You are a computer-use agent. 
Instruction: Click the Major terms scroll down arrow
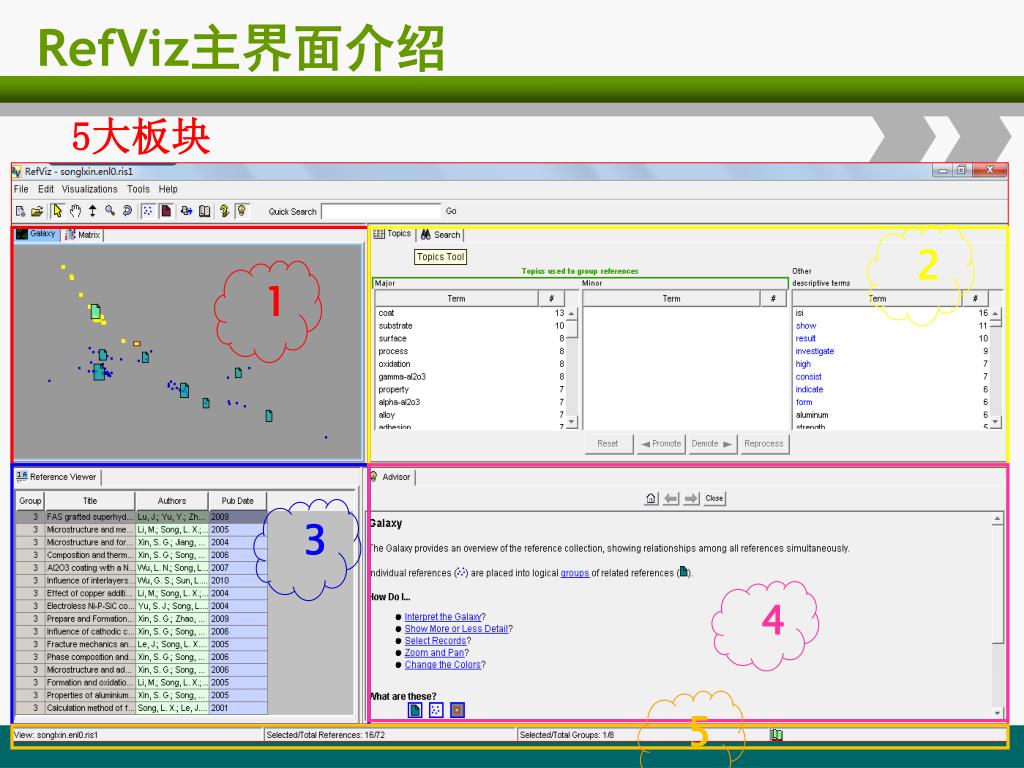(x=571, y=423)
